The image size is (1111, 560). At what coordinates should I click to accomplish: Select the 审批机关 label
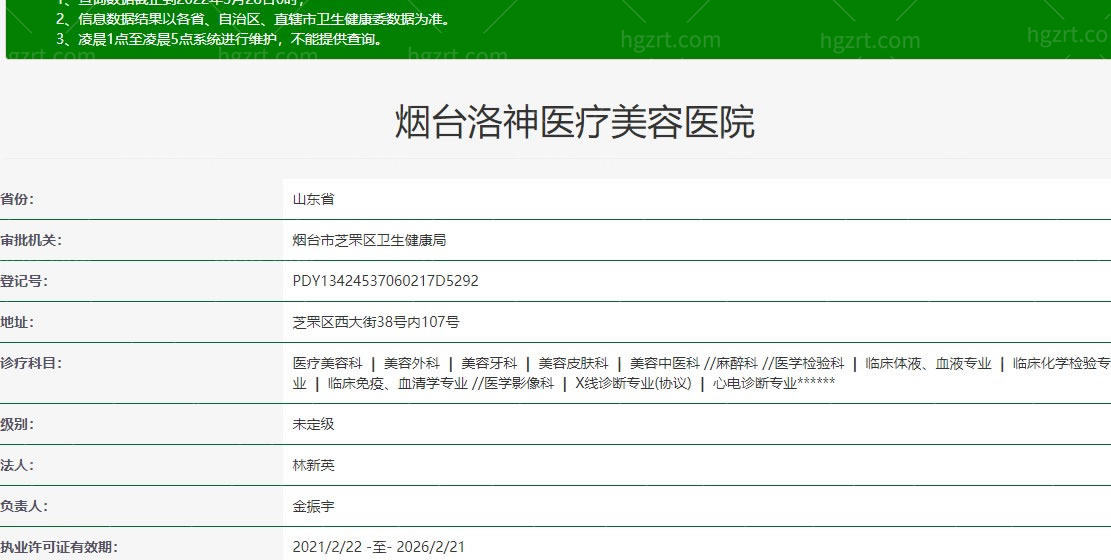coord(31,240)
